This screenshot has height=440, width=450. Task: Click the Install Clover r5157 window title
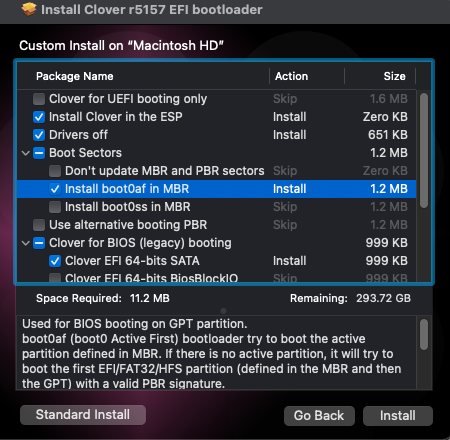(x=152, y=10)
